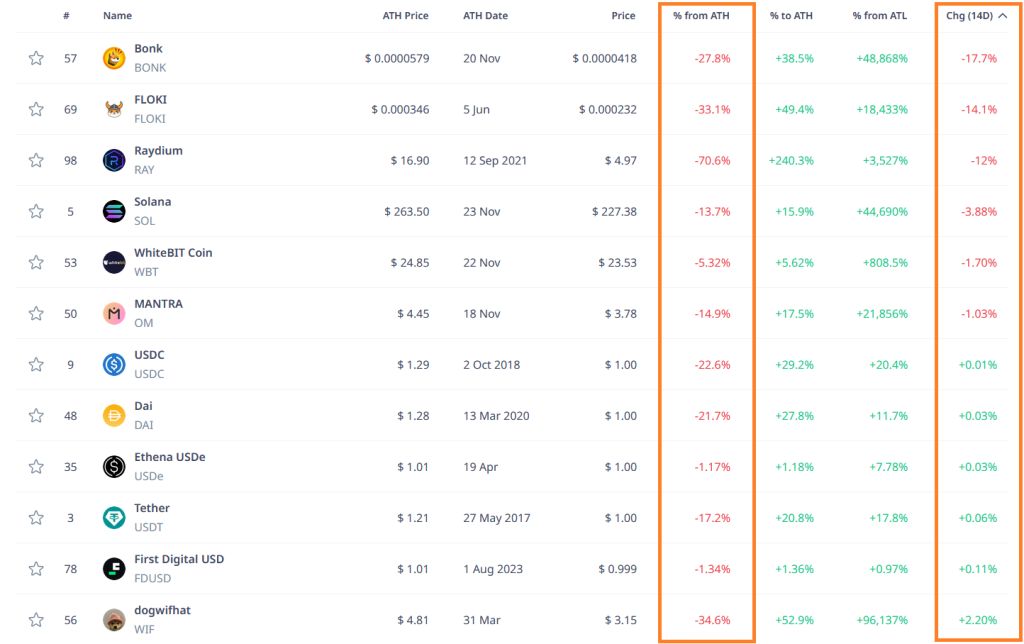Click the +96,137% from ATL value
Screen dimensions: 1024x644
[882, 620]
